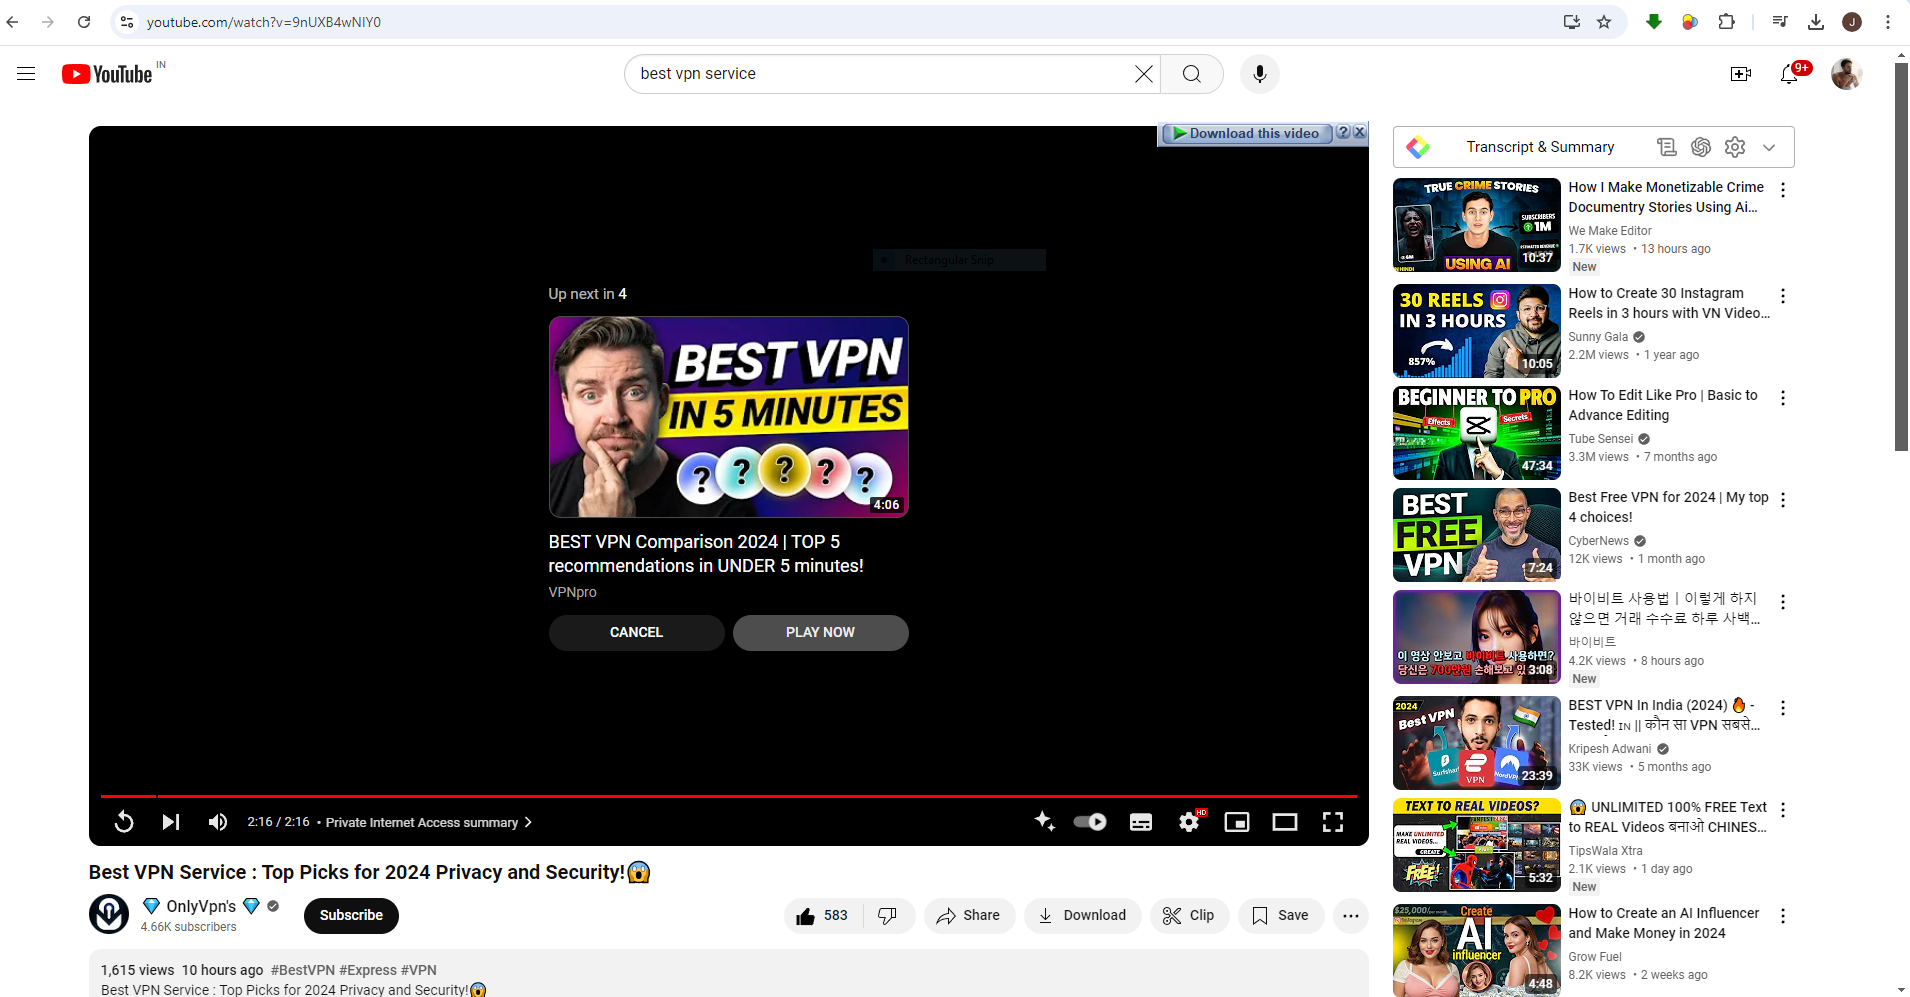Enter full screen mode
Image resolution: width=1910 pixels, height=997 pixels.
click(x=1333, y=822)
